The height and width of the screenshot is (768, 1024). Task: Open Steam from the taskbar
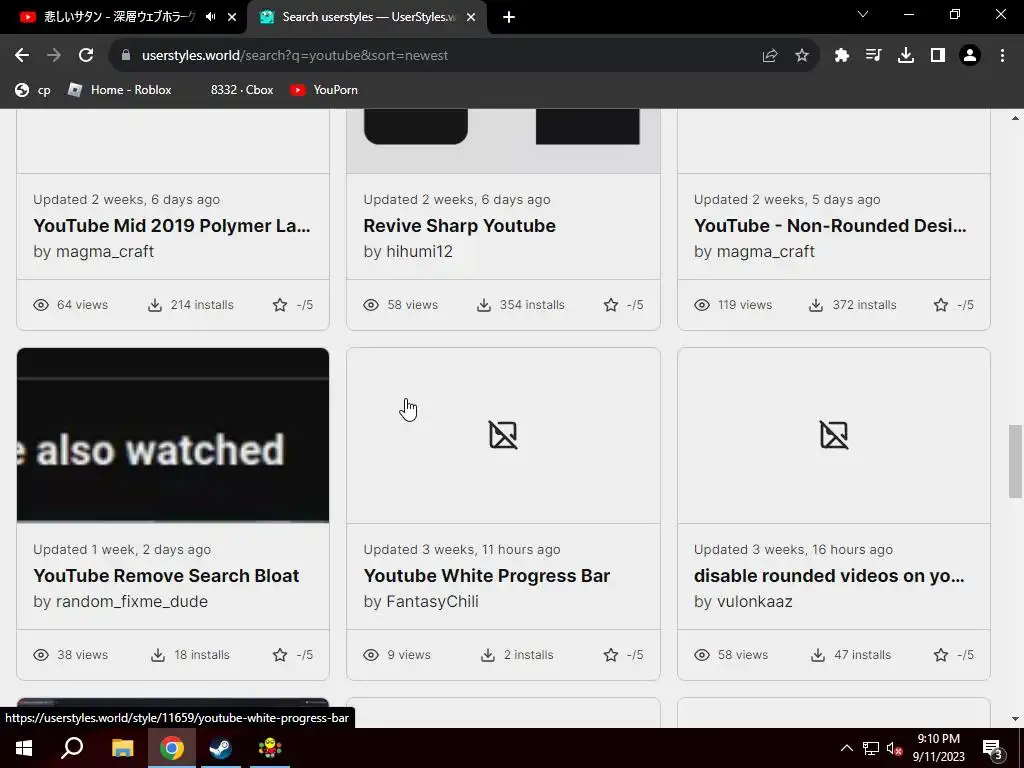tap(221, 748)
